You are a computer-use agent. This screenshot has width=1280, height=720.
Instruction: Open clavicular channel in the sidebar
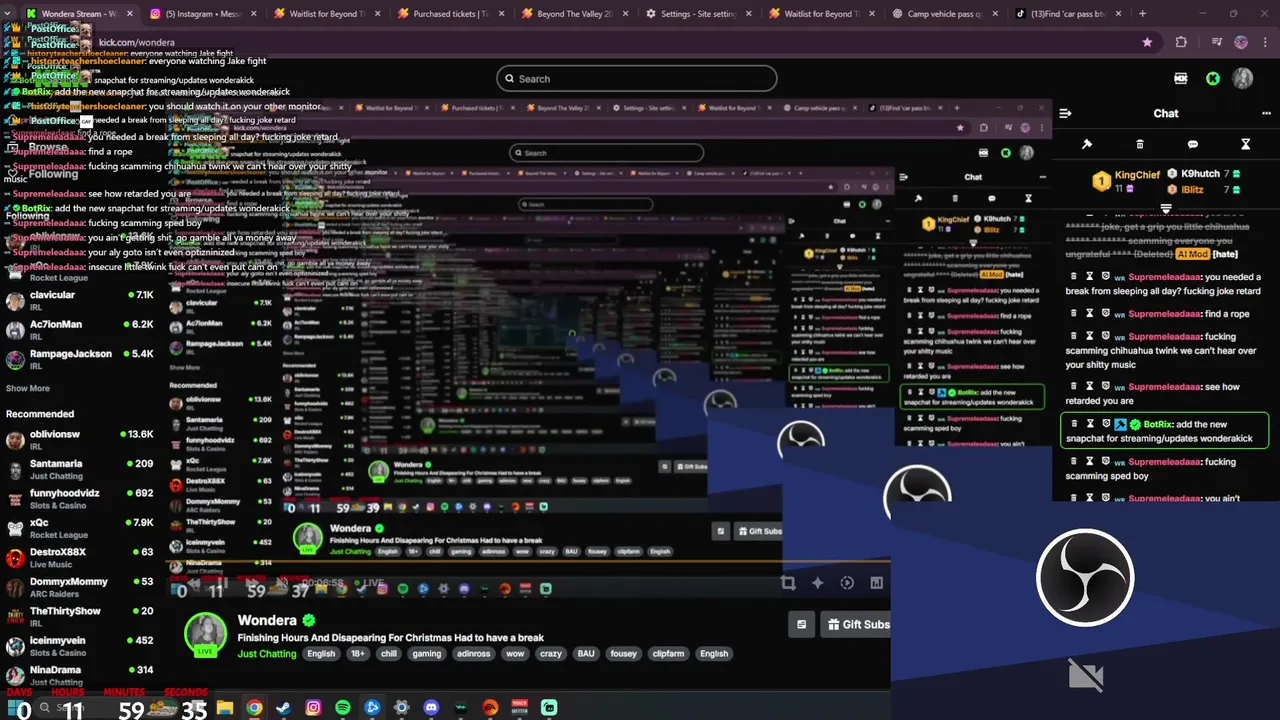(x=80, y=300)
